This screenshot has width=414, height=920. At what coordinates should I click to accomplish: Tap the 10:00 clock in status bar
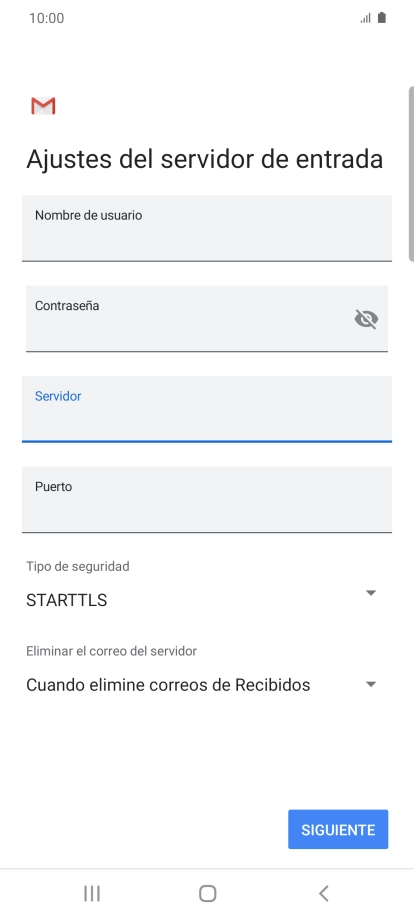(46, 18)
